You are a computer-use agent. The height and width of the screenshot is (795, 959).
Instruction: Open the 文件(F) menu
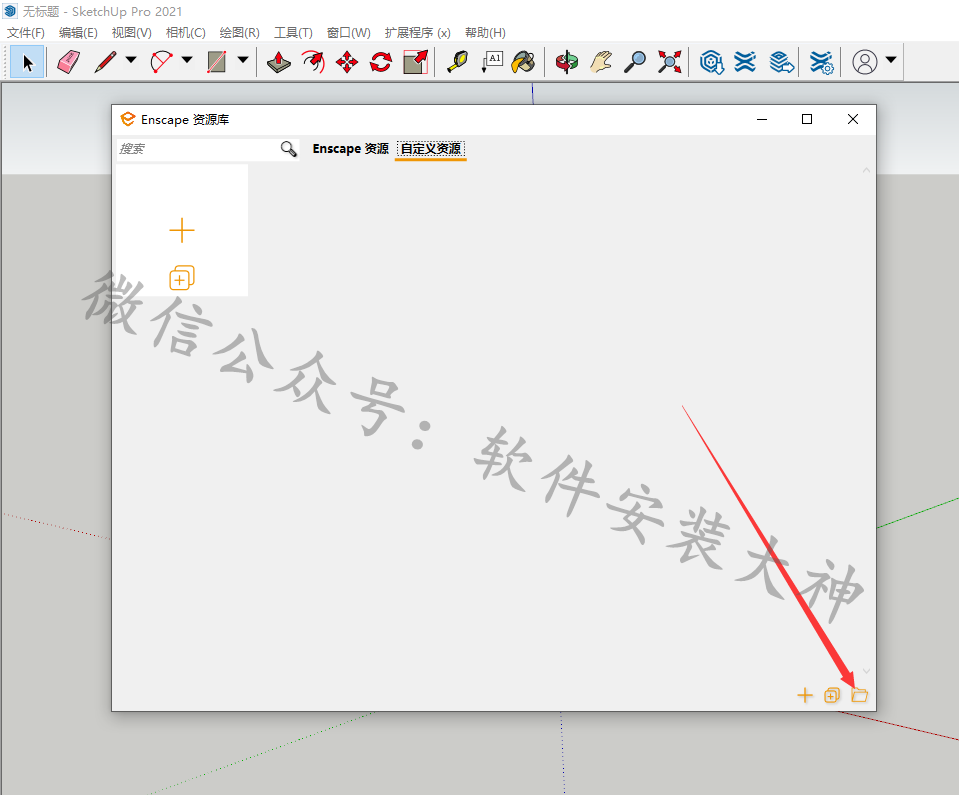click(x=26, y=32)
